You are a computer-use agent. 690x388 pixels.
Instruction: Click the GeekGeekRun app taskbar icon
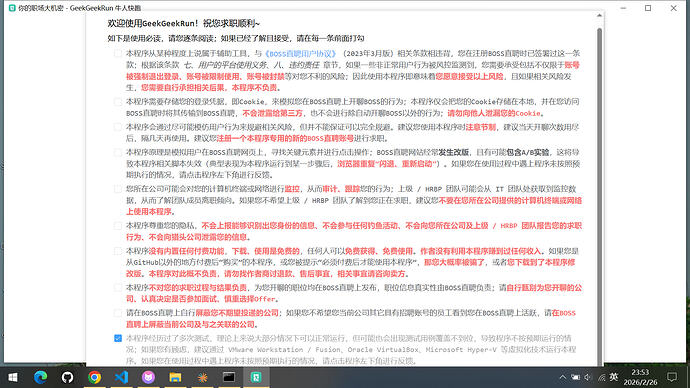(256, 377)
